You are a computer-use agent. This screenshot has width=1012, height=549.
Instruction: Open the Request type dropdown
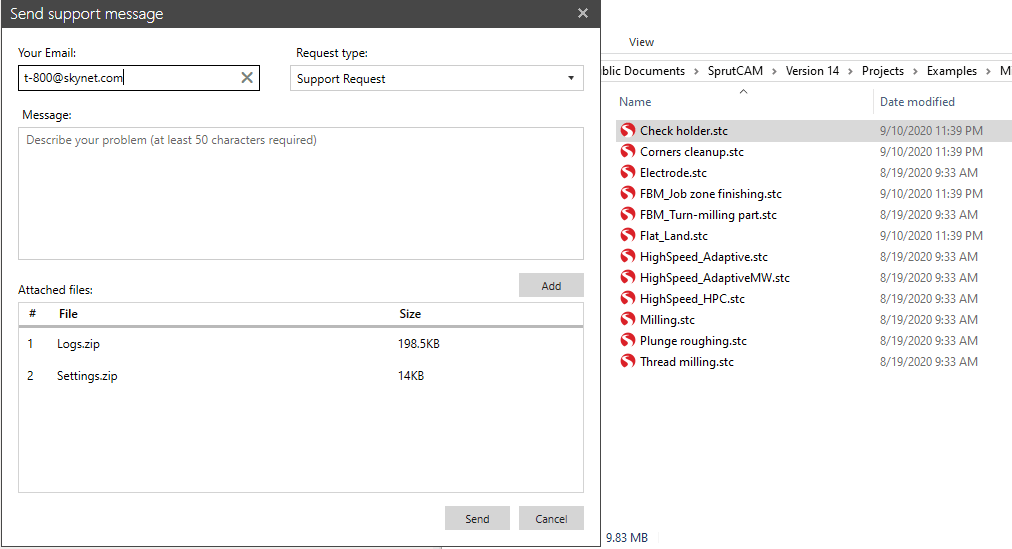(x=437, y=78)
